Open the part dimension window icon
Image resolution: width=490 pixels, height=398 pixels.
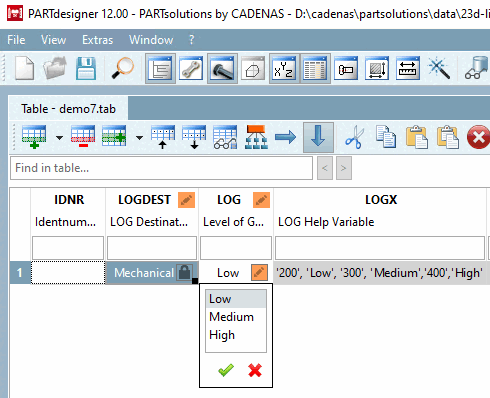coord(346,69)
